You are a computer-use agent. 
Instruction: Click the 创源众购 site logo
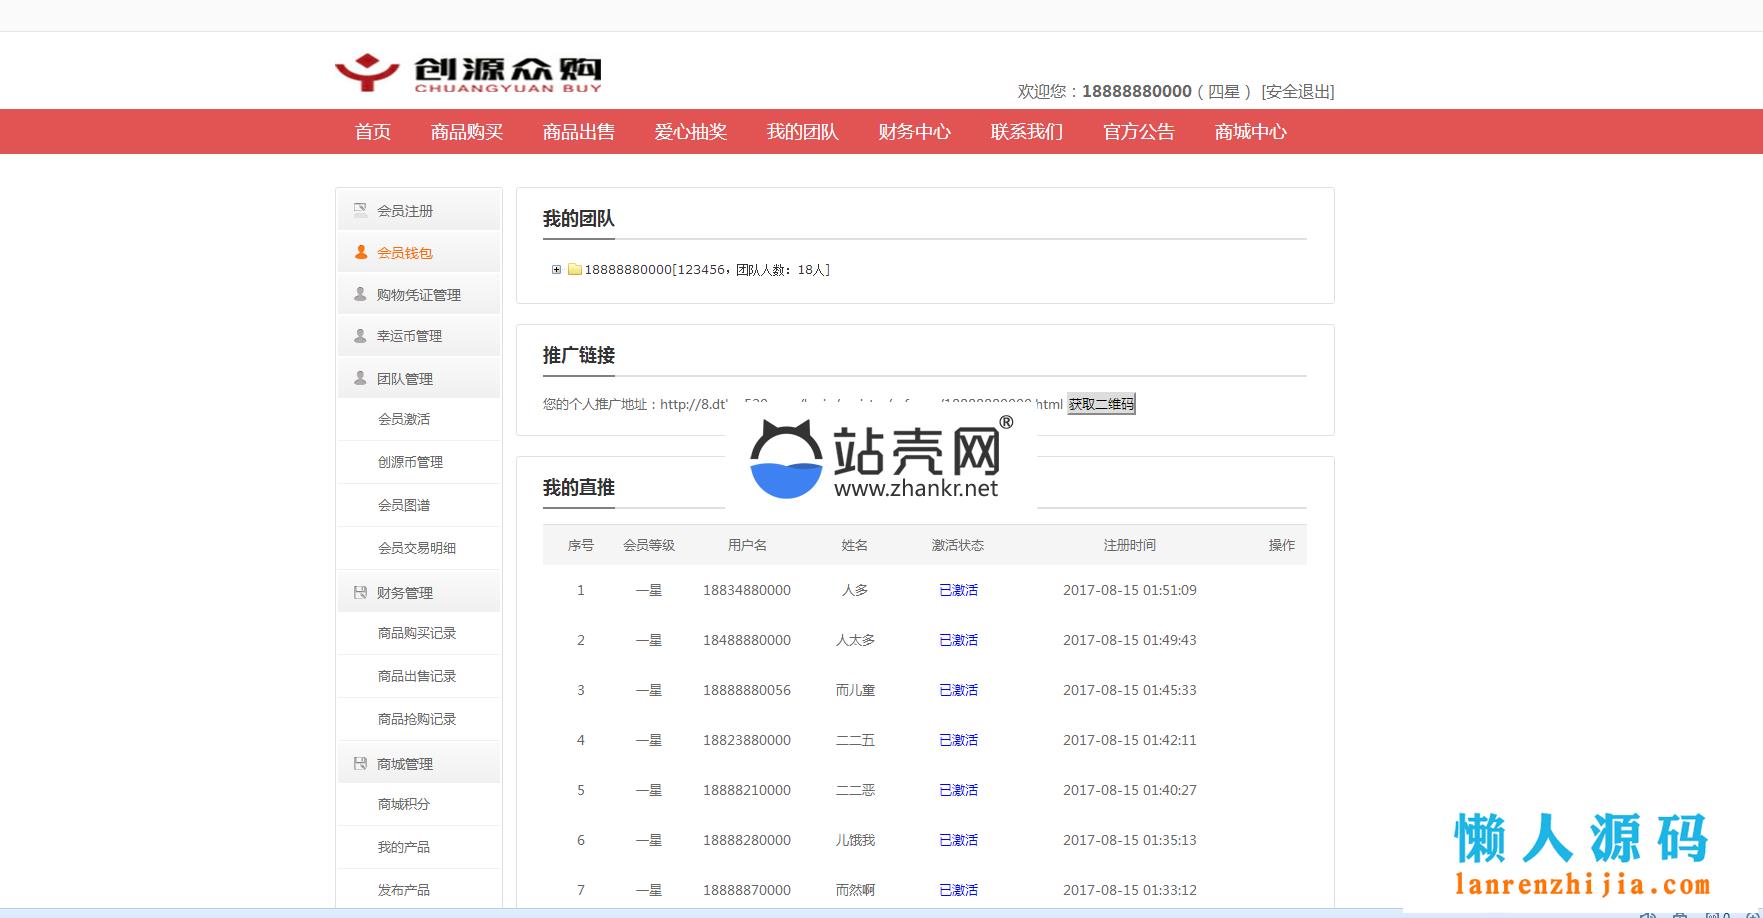click(x=468, y=73)
